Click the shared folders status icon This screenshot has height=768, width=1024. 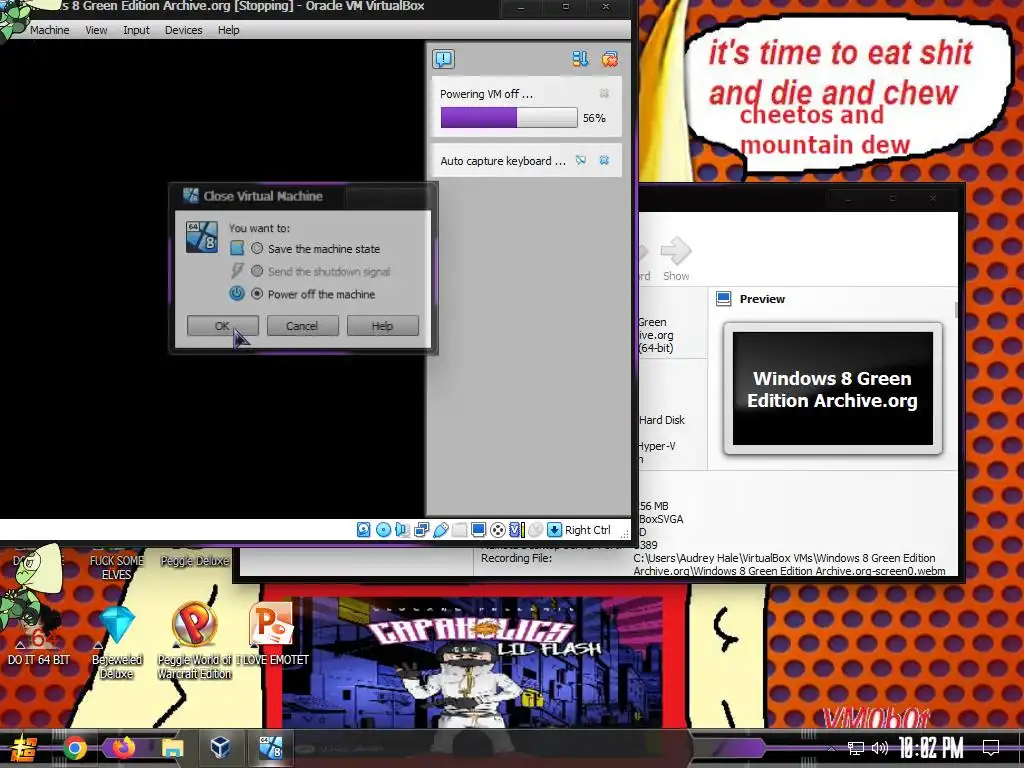(x=460, y=530)
